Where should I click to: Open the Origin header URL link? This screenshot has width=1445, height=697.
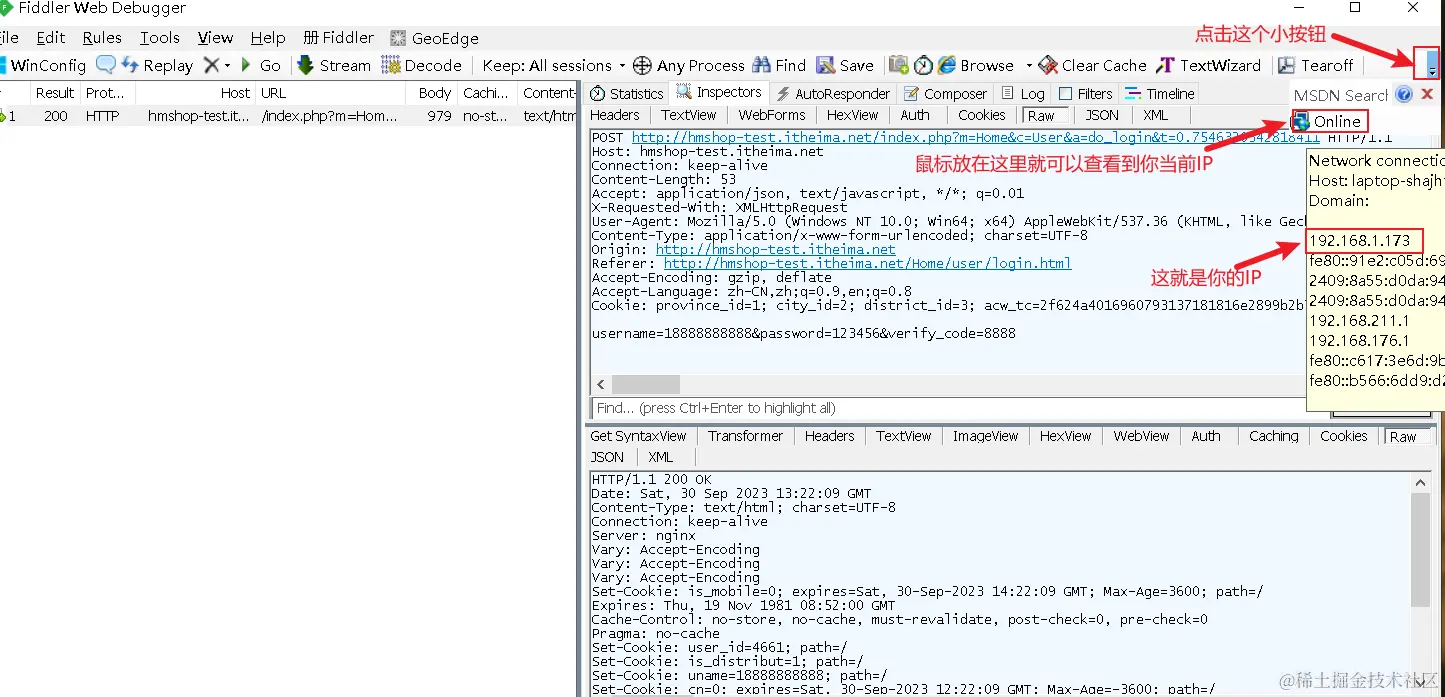click(x=776, y=249)
